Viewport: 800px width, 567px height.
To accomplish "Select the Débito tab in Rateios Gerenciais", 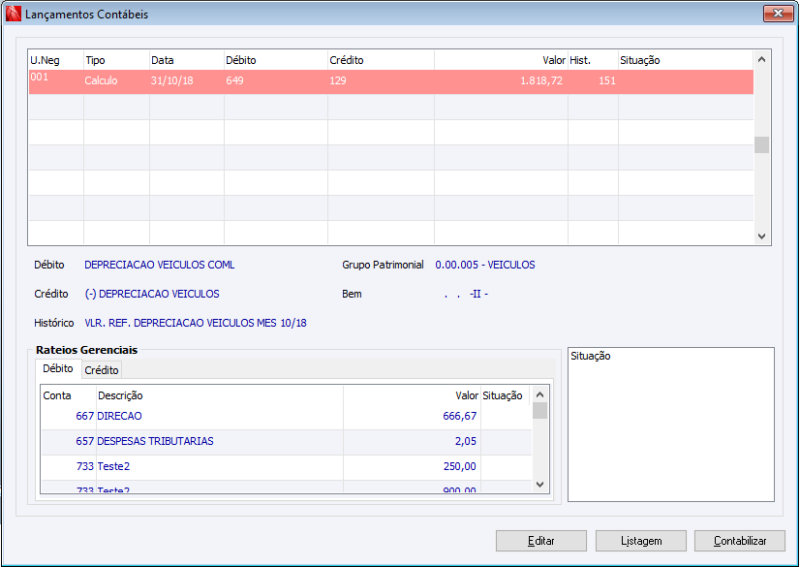I will 58,368.
